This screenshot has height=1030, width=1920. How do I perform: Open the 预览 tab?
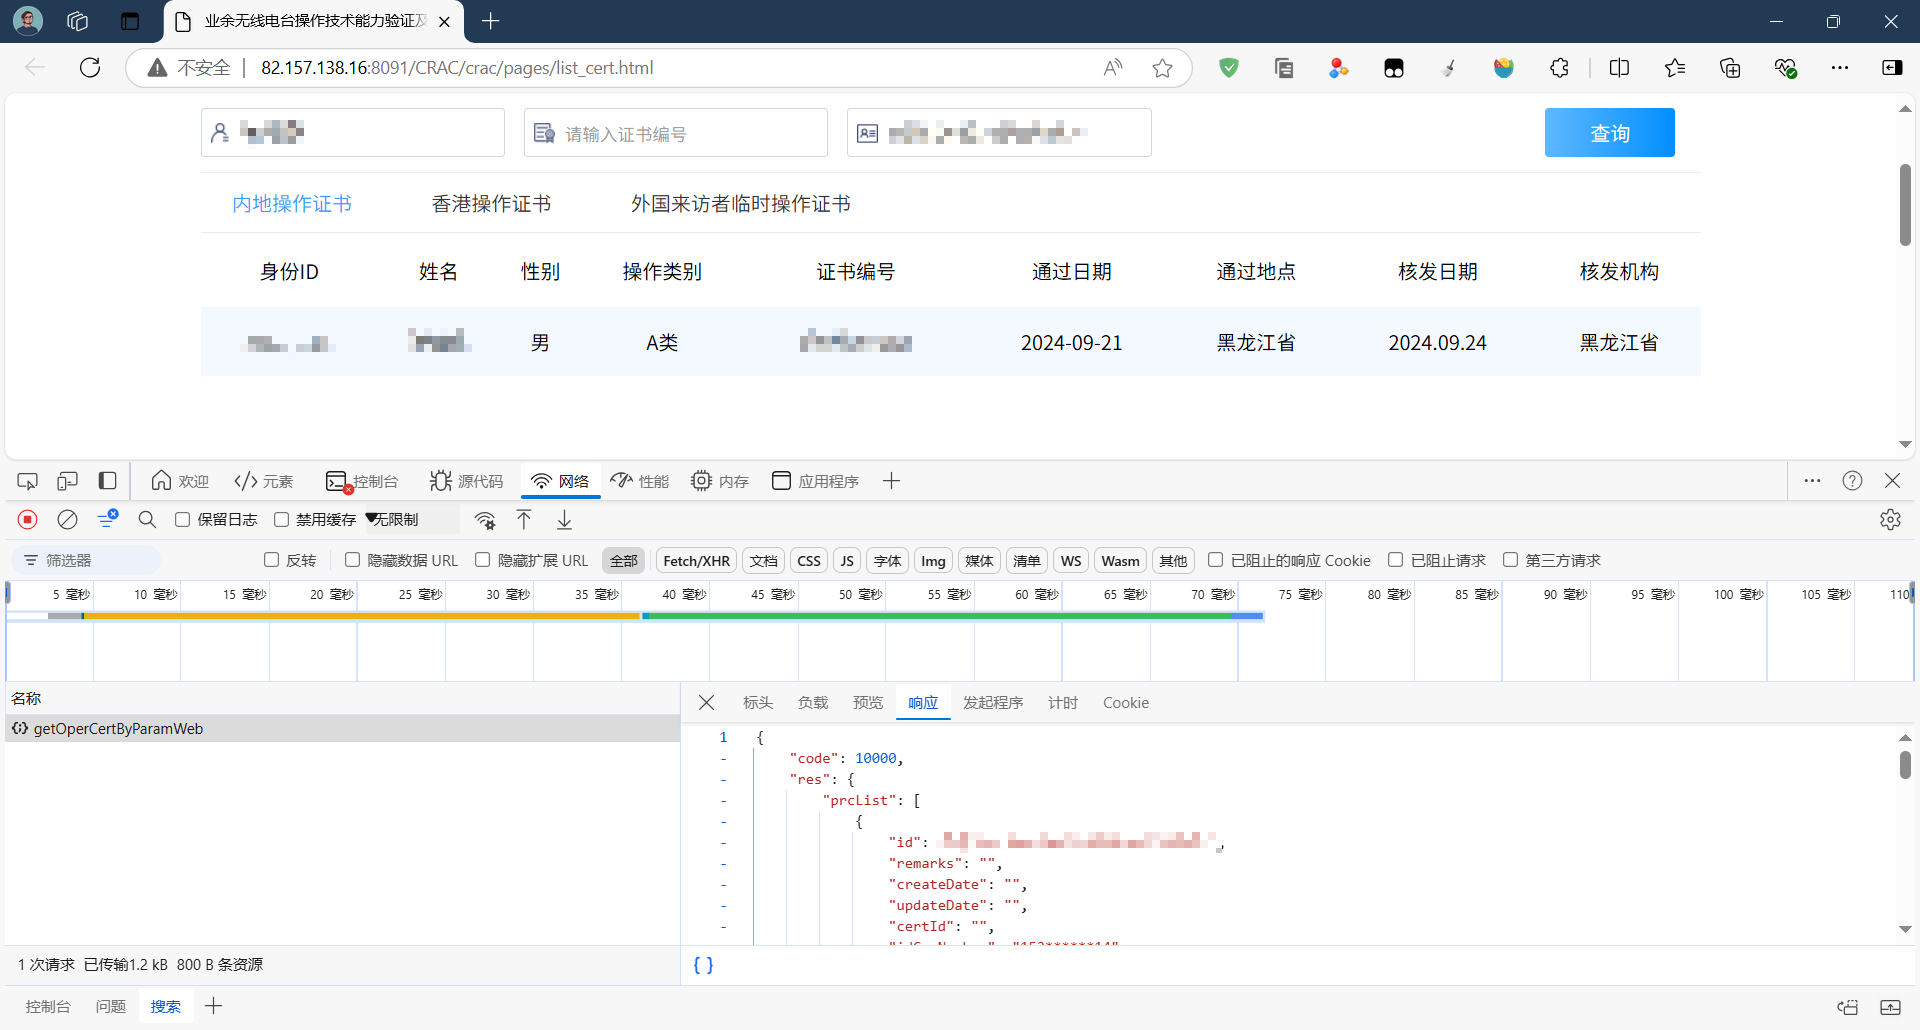(x=868, y=703)
